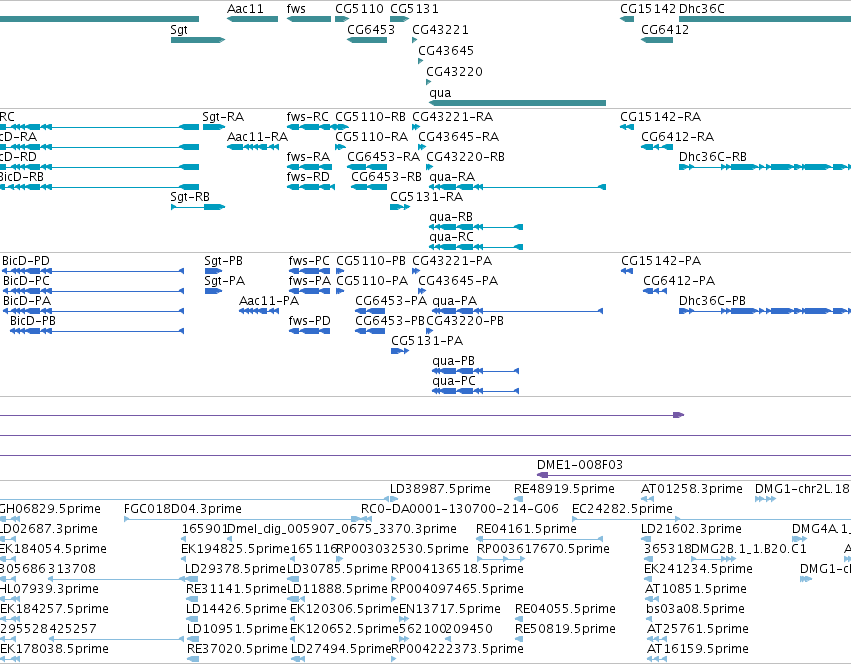Open the LD38987.5prime EST label
The width and height of the screenshot is (851, 664).
tap(440, 489)
